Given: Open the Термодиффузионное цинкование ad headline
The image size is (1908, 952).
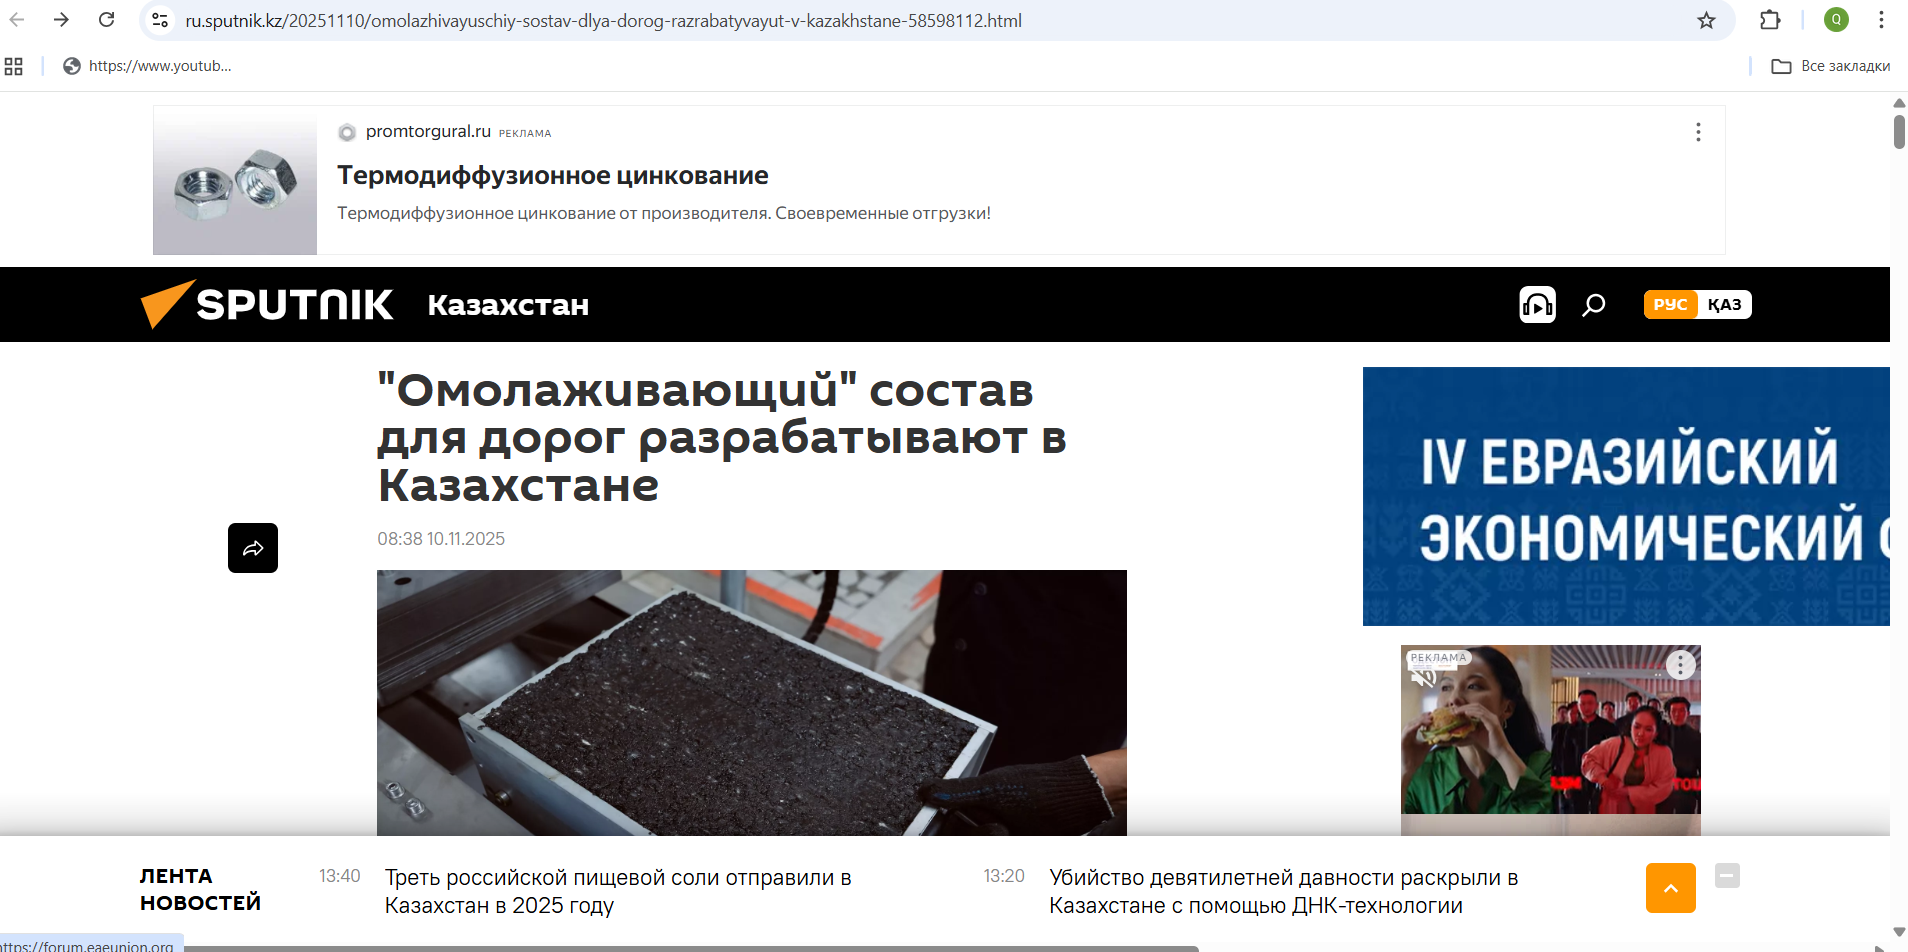Looking at the screenshot, I should point(552,175).
